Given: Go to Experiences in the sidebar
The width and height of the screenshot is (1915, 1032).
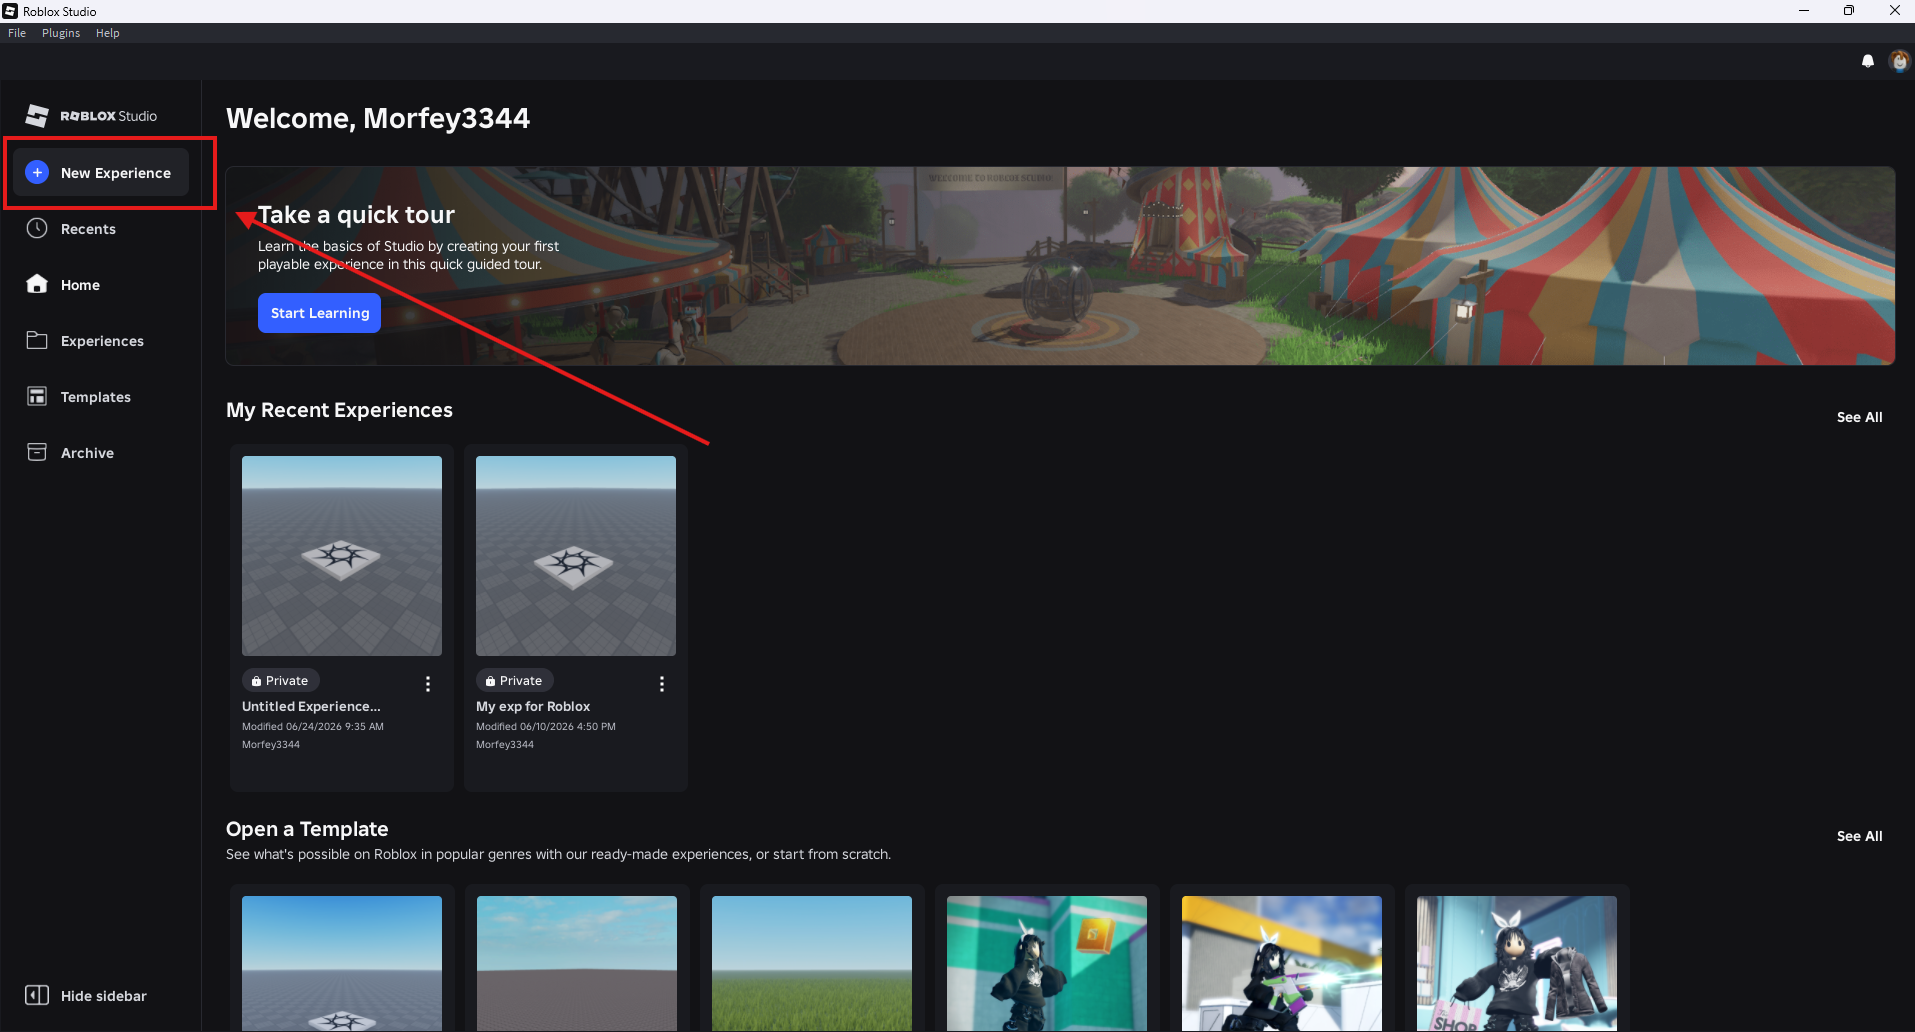Looking at the screenshot, I should coord(102,341).
